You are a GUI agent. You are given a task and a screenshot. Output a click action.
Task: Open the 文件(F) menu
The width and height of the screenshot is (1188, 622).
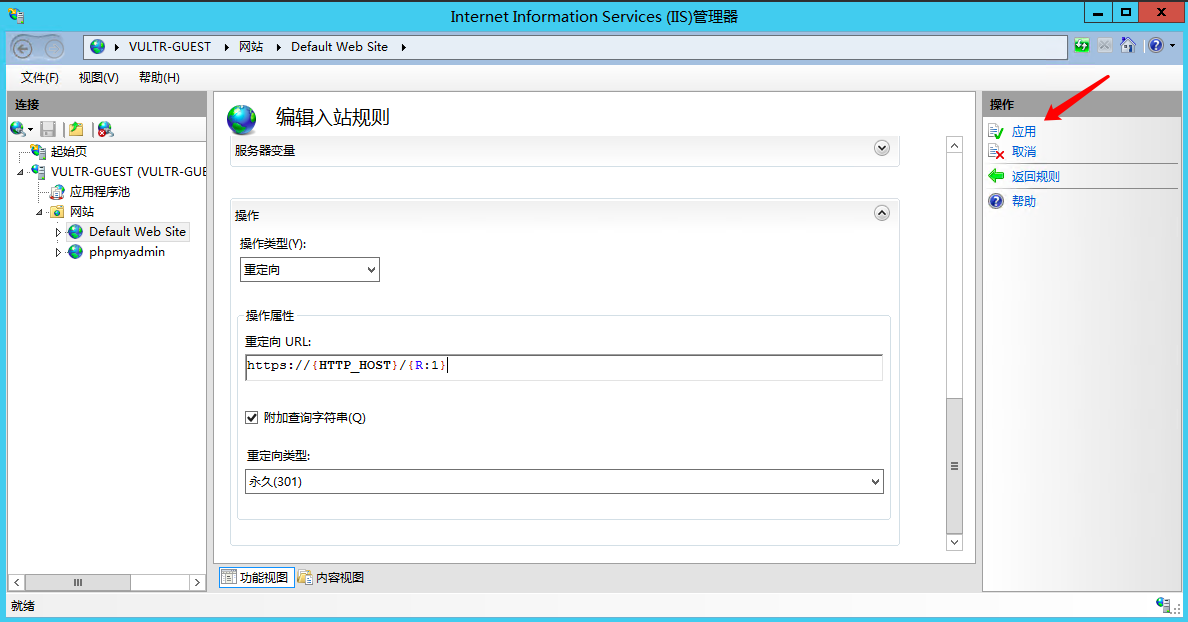[39, 77]
